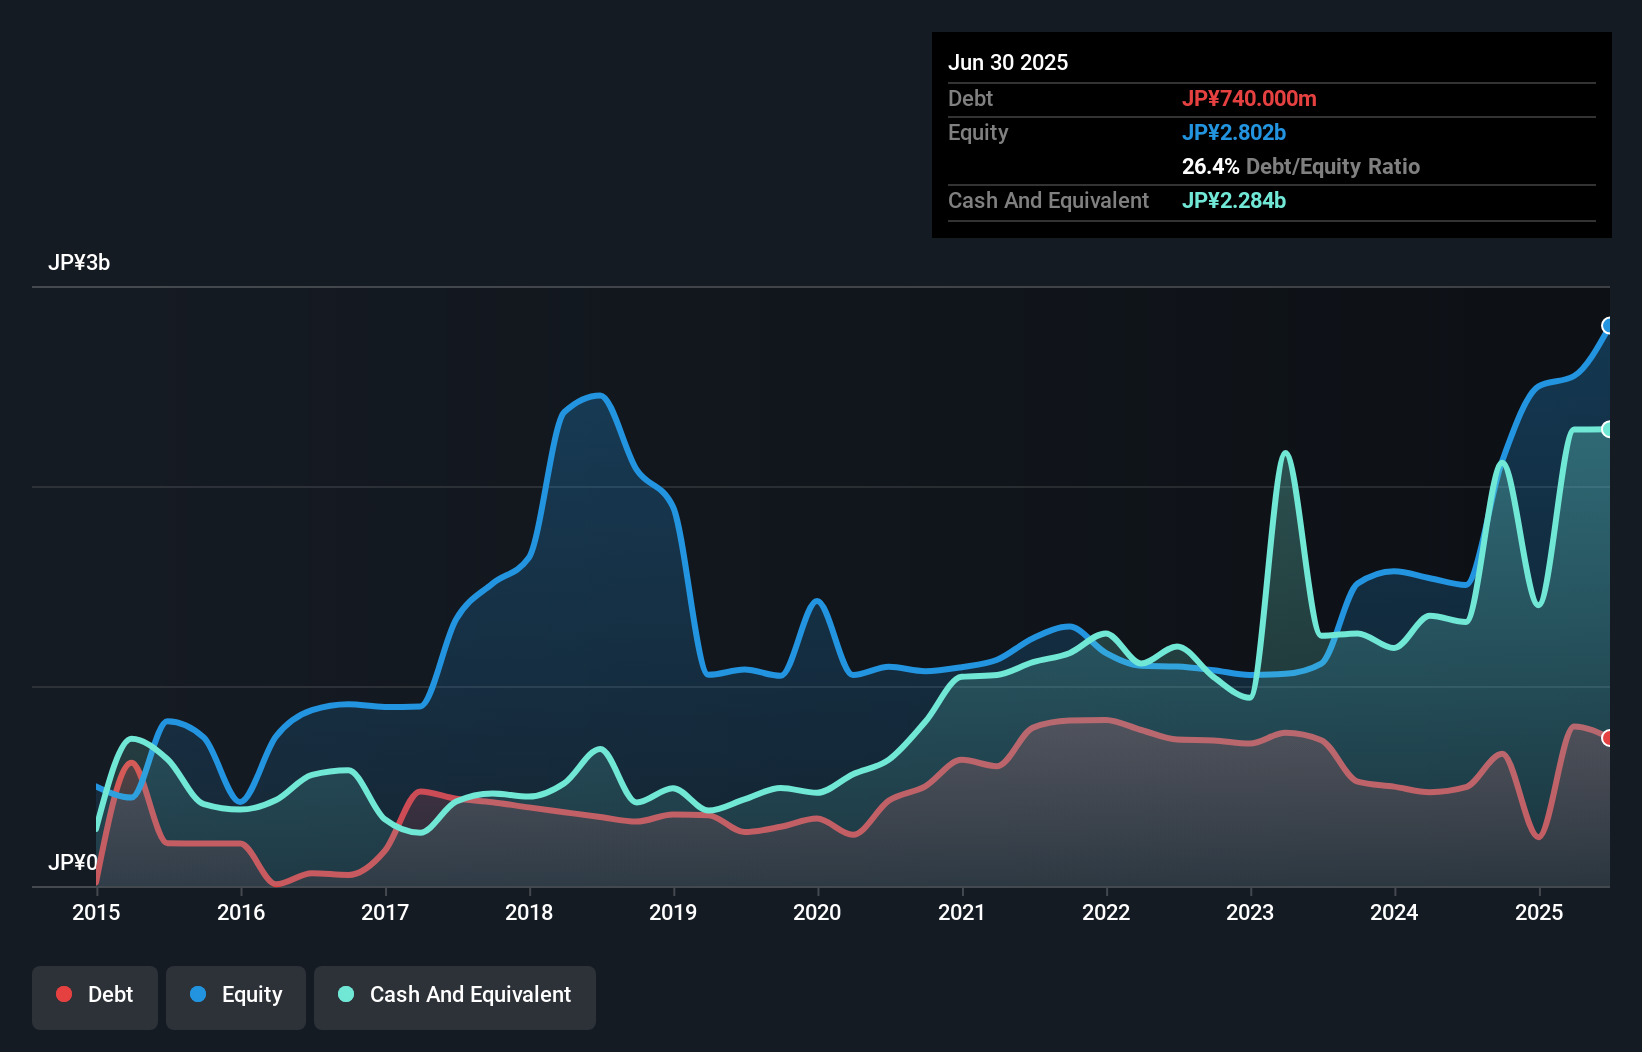Select the teal Cash endpoint marker on chart
This screenshot has height=1052, width=1642.
[x=1608, y=428]
